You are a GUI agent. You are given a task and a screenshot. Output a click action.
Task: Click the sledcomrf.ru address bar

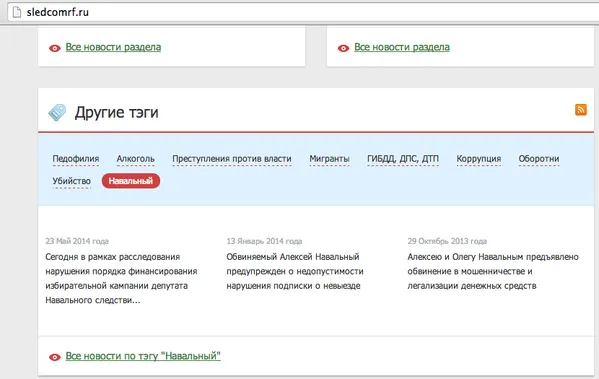click(x=302, y=12)
